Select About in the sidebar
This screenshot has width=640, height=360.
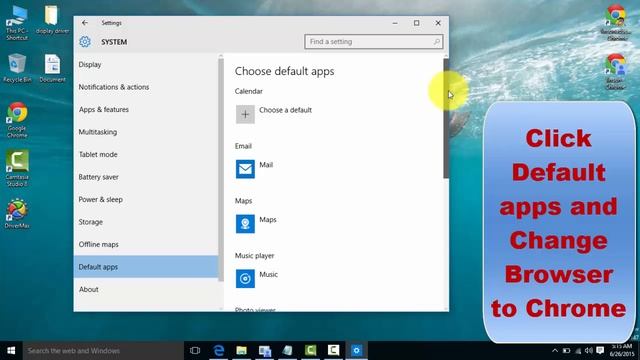[146, 289]
